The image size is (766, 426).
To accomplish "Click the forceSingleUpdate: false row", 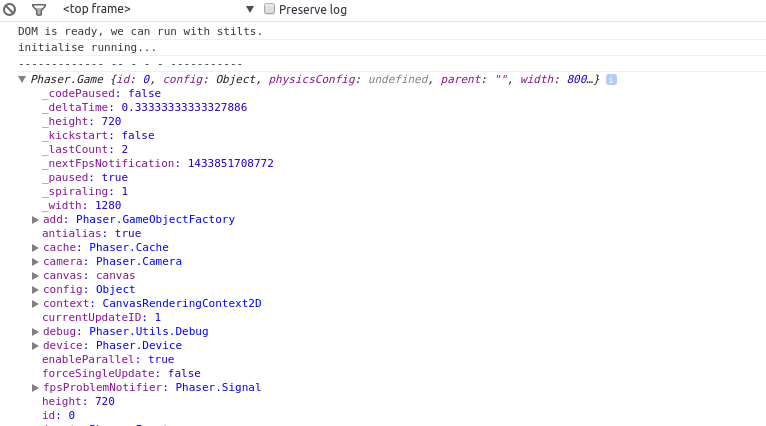I will coord(121,374).
